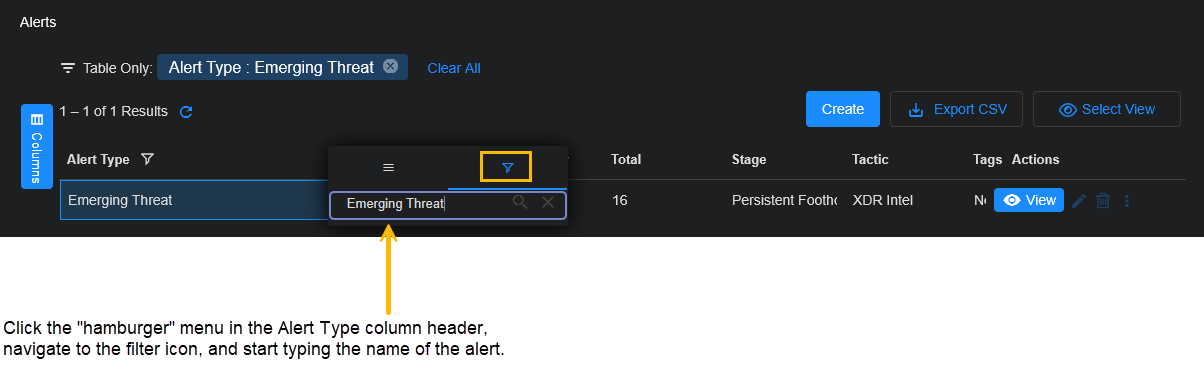Select the filter tab in the popup
The height and width of the screenshot is (373, 1204).
(x=507, y=168)
